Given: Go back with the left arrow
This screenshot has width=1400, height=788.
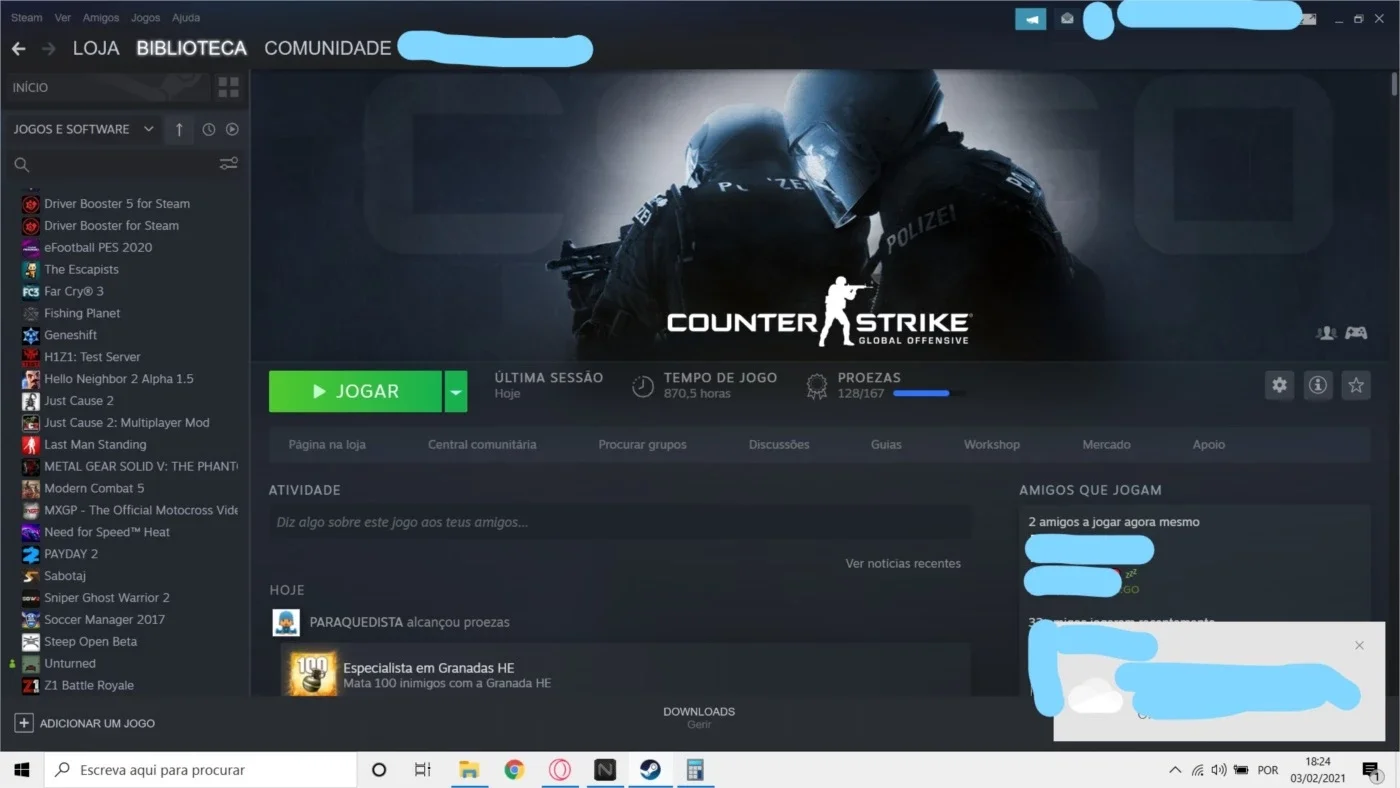Looking at the screenshot, I should point(18,48).
